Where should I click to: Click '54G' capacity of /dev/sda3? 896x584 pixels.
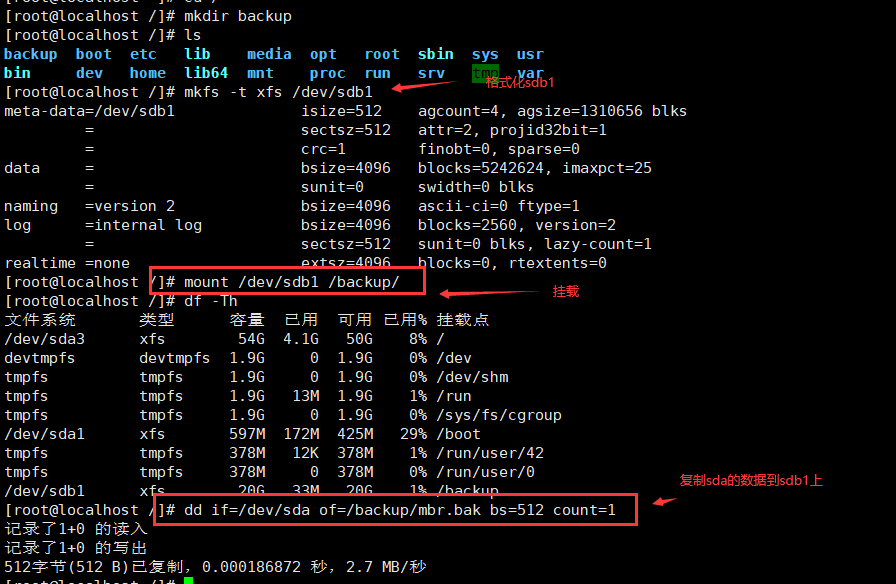coord(251,339)
